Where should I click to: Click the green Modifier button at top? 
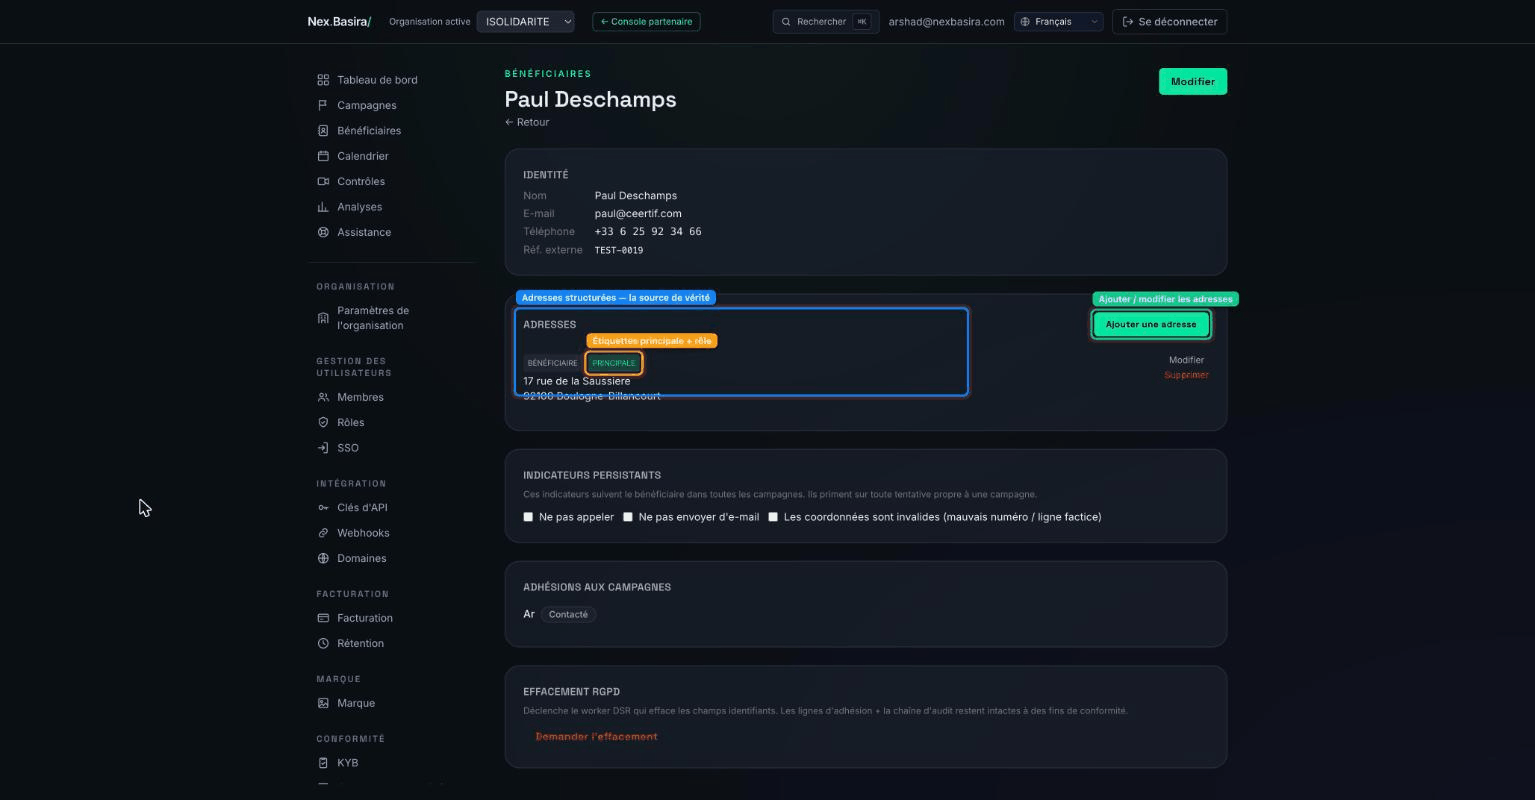click(1192, 82)
